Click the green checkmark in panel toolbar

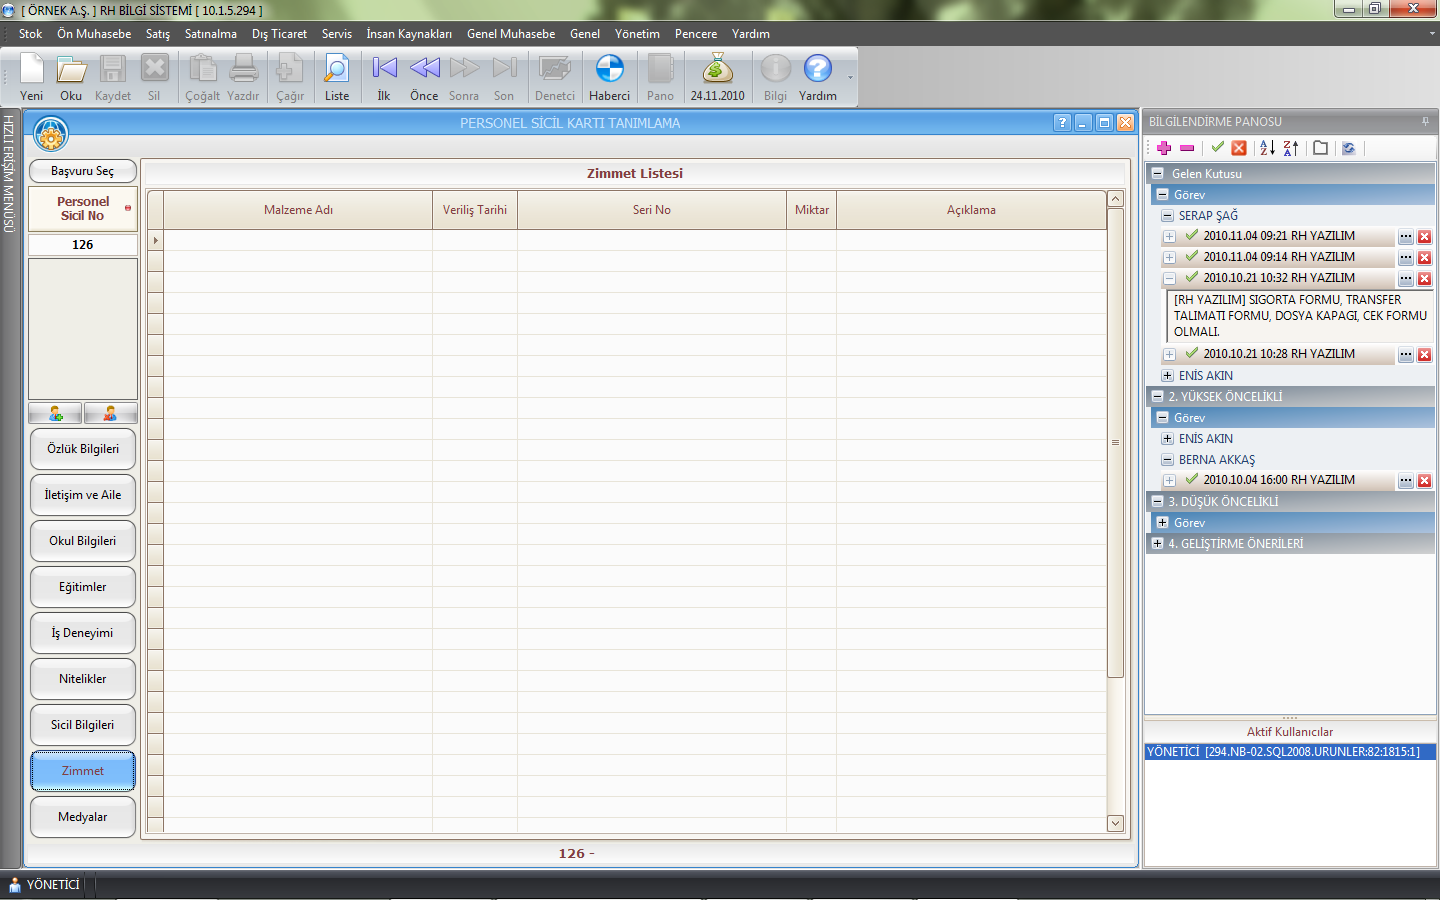(1217, 148)
